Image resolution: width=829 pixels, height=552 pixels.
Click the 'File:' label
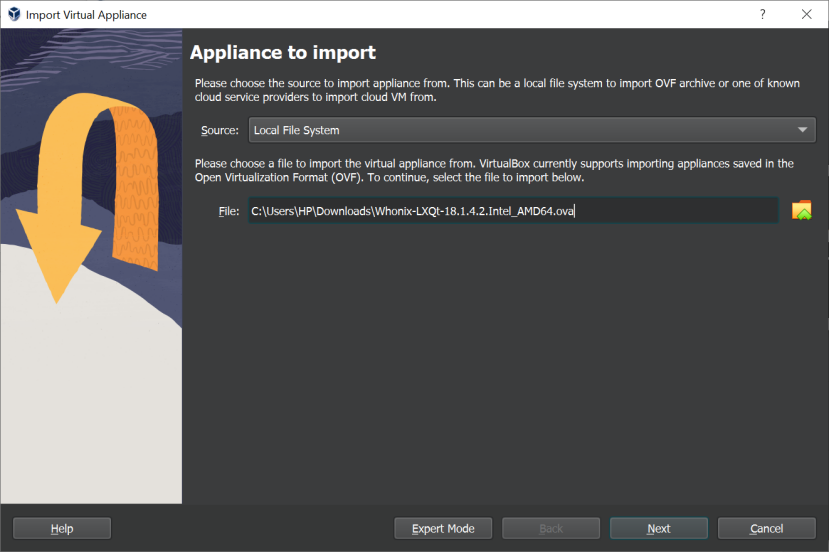point(229,211)
